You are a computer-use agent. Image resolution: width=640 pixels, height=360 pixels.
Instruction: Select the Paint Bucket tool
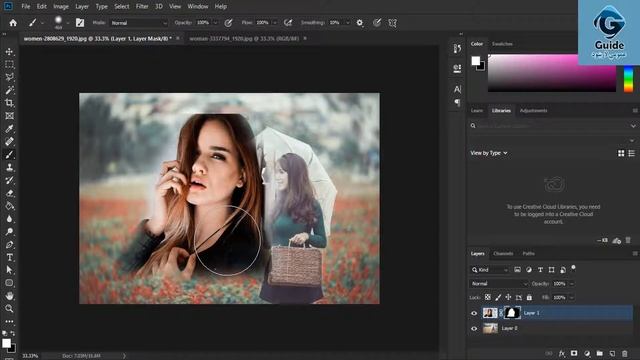coord(9,206)
